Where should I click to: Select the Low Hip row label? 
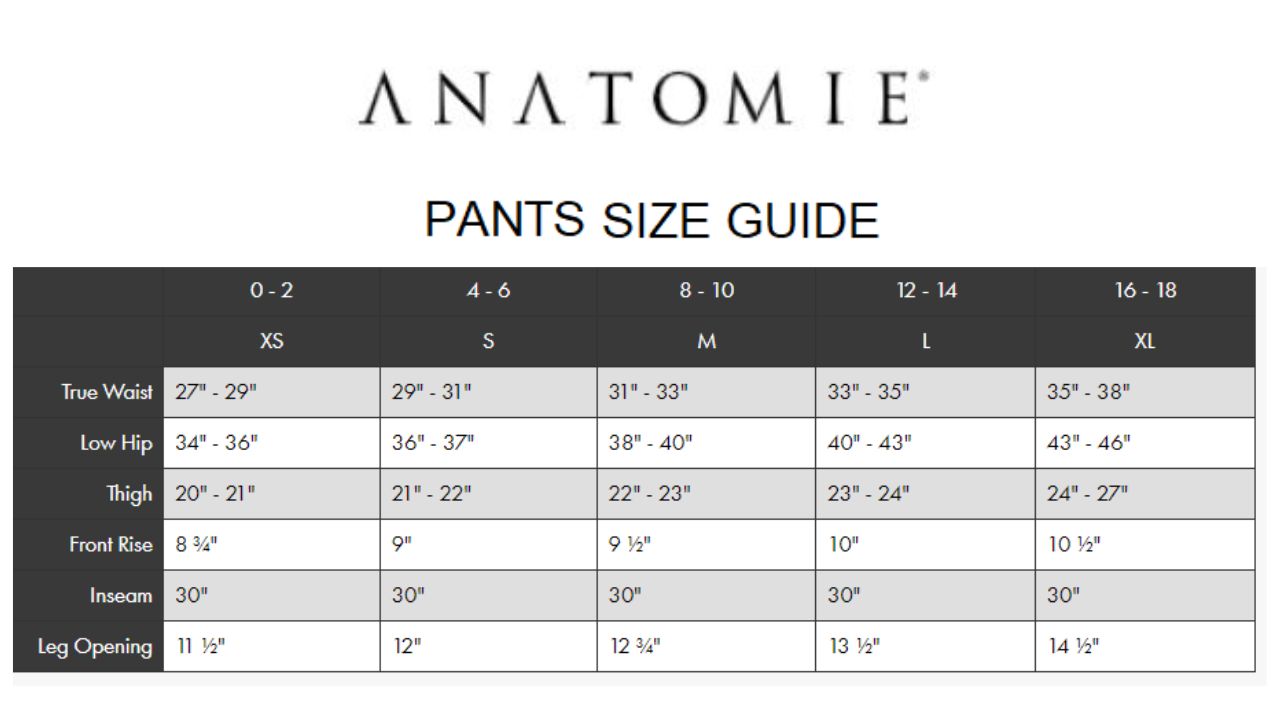click(x=116, y=443)
